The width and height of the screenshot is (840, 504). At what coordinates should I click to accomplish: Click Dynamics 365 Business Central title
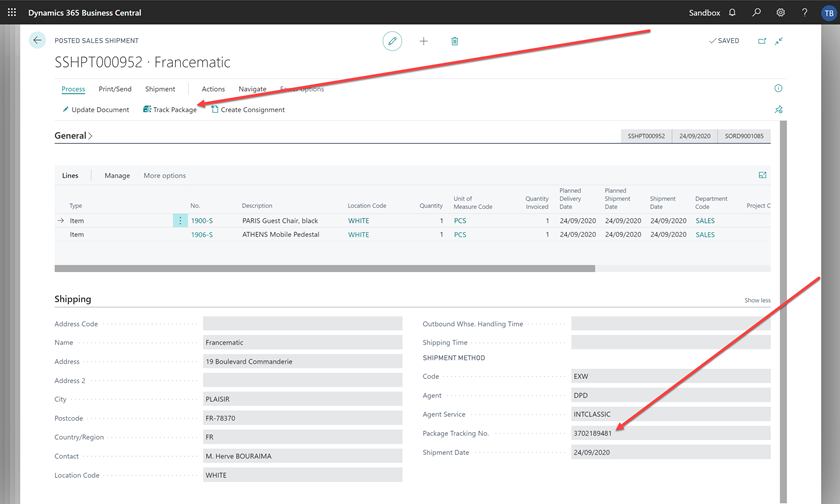(x=85, y=13)
